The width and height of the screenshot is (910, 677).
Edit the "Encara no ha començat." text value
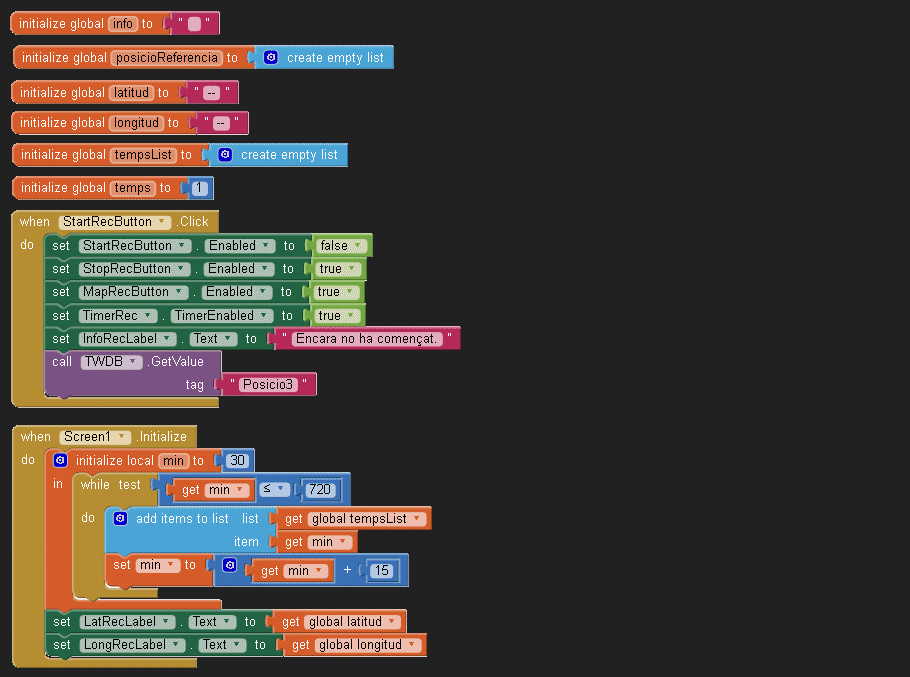pos(367,339)
